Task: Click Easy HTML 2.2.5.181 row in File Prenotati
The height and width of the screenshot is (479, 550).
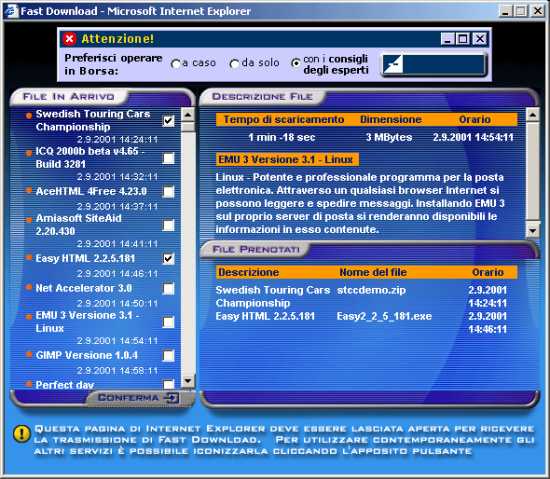Action: point(361,323)
